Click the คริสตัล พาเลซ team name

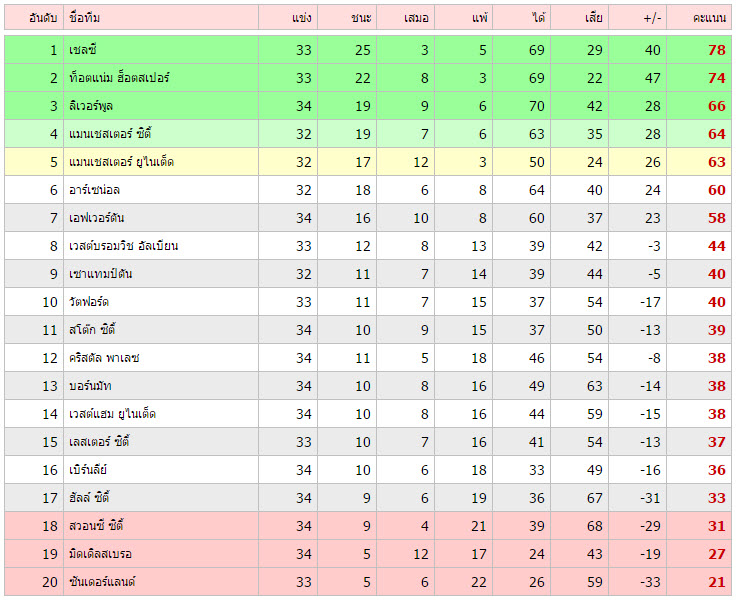click(x=105, y=358)
